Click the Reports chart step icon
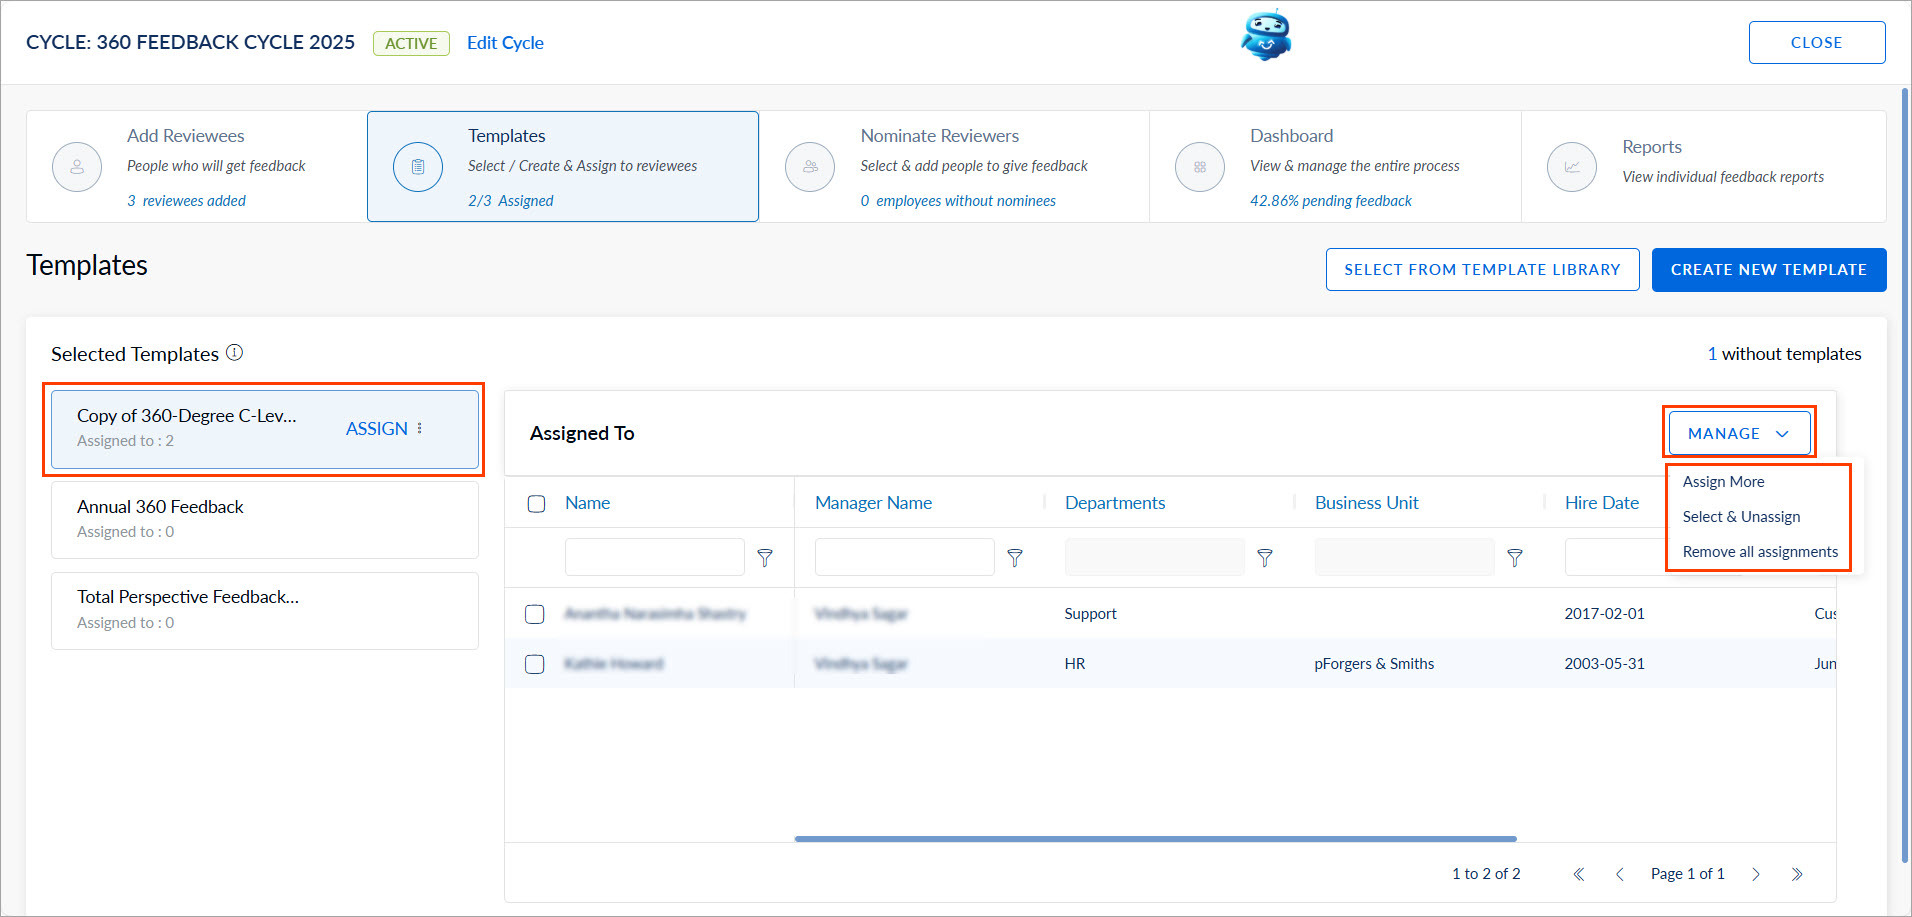The image size is (1912, 917). tap(1572, 167)
